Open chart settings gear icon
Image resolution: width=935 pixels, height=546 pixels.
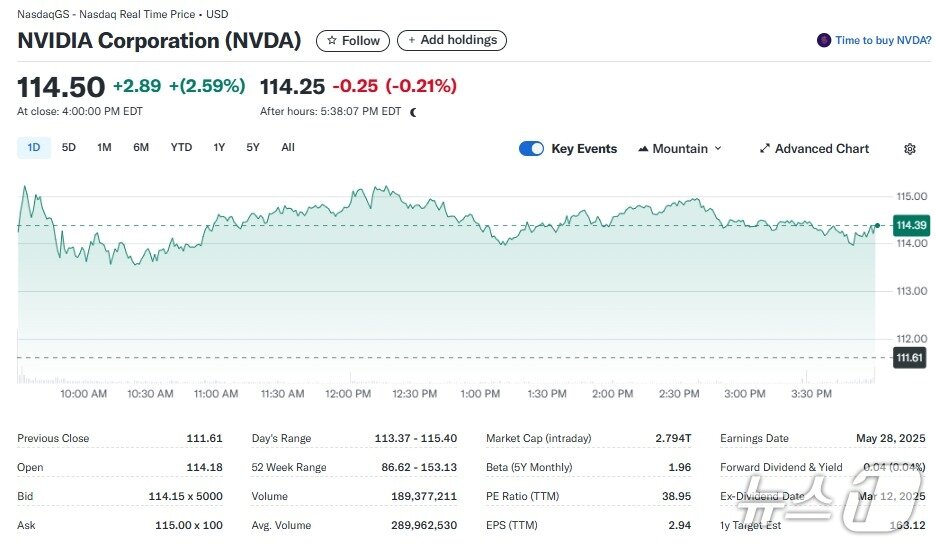click(909, 149)
